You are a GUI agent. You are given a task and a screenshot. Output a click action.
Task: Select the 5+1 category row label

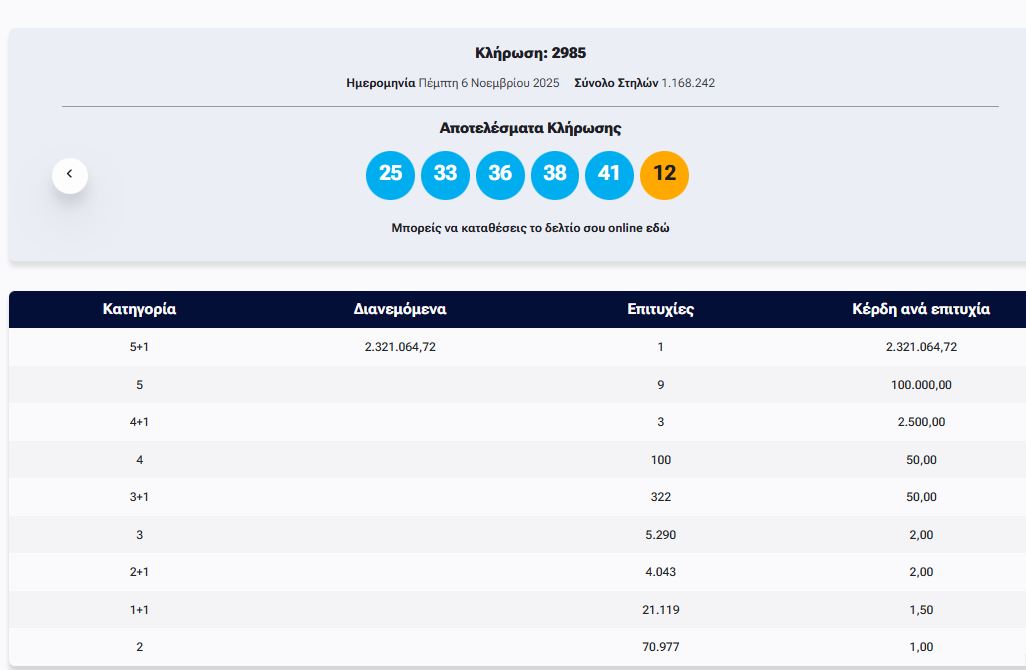pos(139,347)
